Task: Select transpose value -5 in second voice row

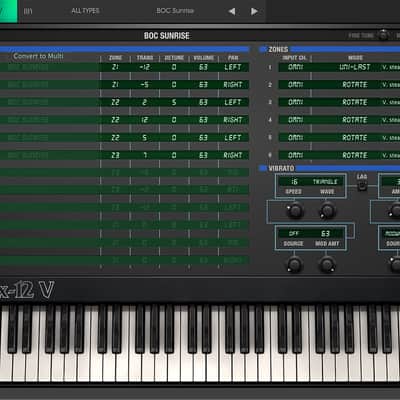Action: pos(145,85)
